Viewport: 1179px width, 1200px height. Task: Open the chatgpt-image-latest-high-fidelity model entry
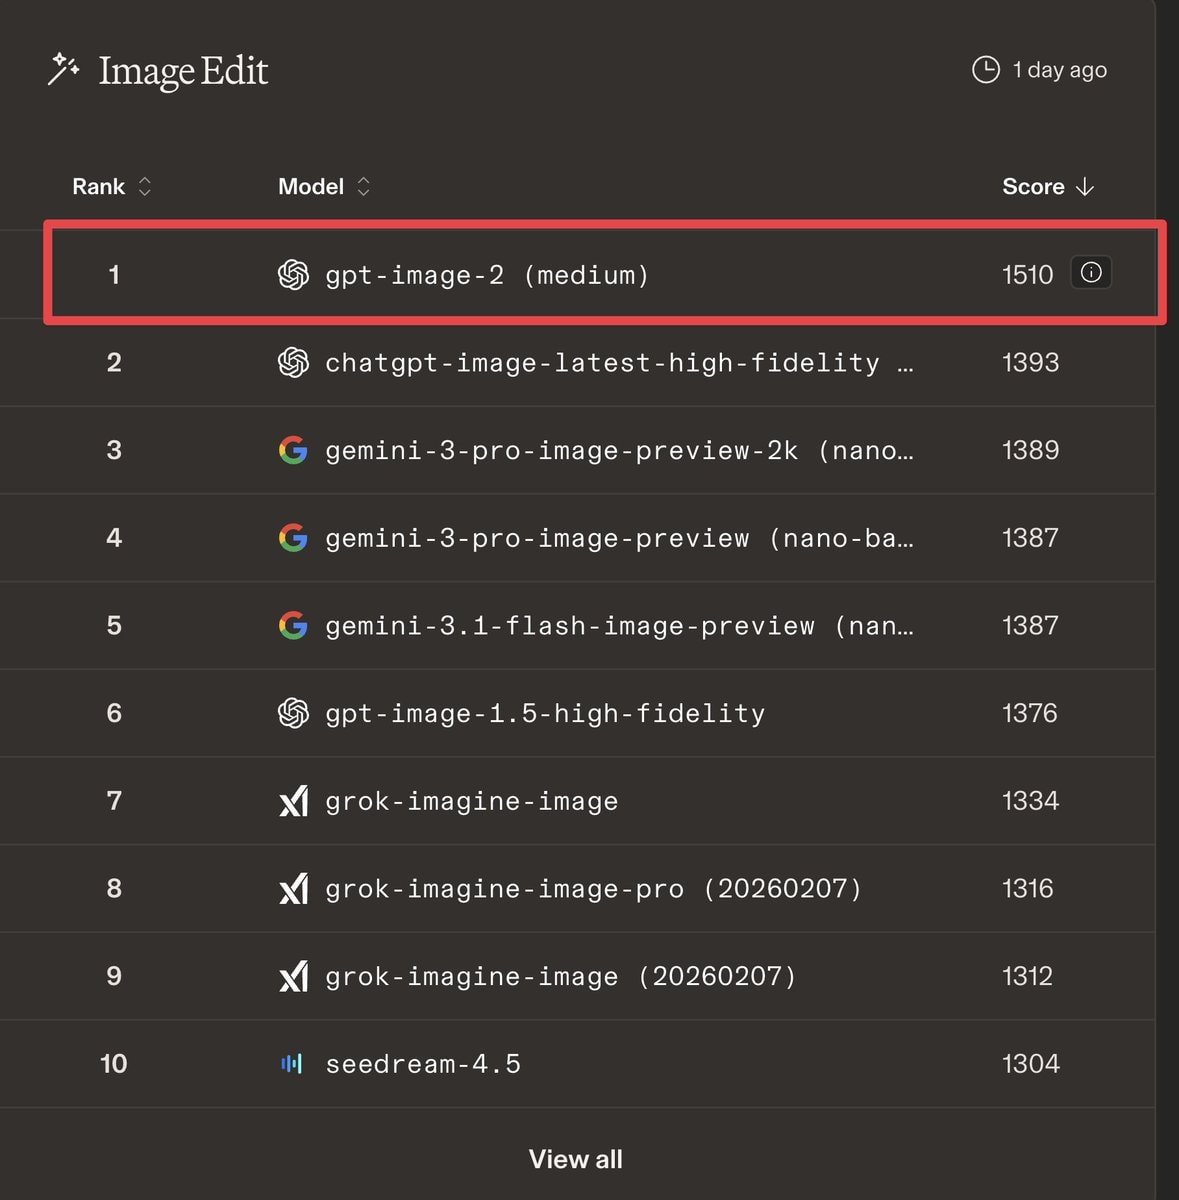(x=602, y=363)
